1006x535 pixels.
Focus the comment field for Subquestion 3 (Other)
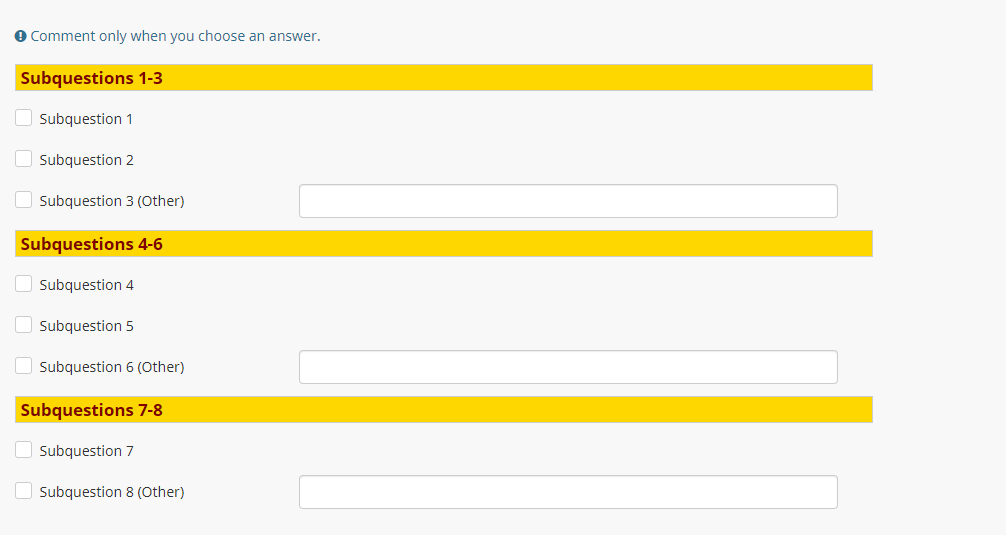click(568, 201)
